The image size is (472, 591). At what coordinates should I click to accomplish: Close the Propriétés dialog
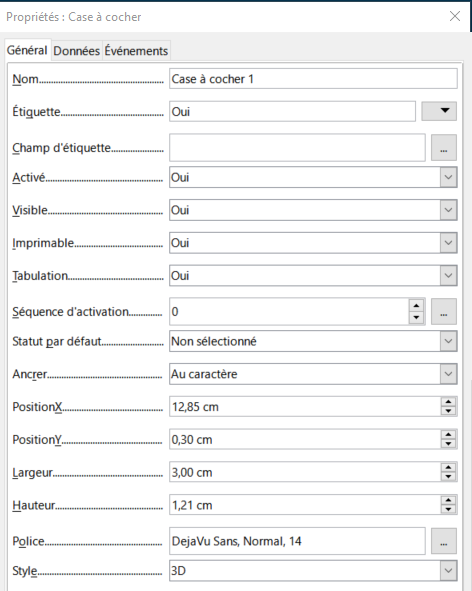coord(455,16)
